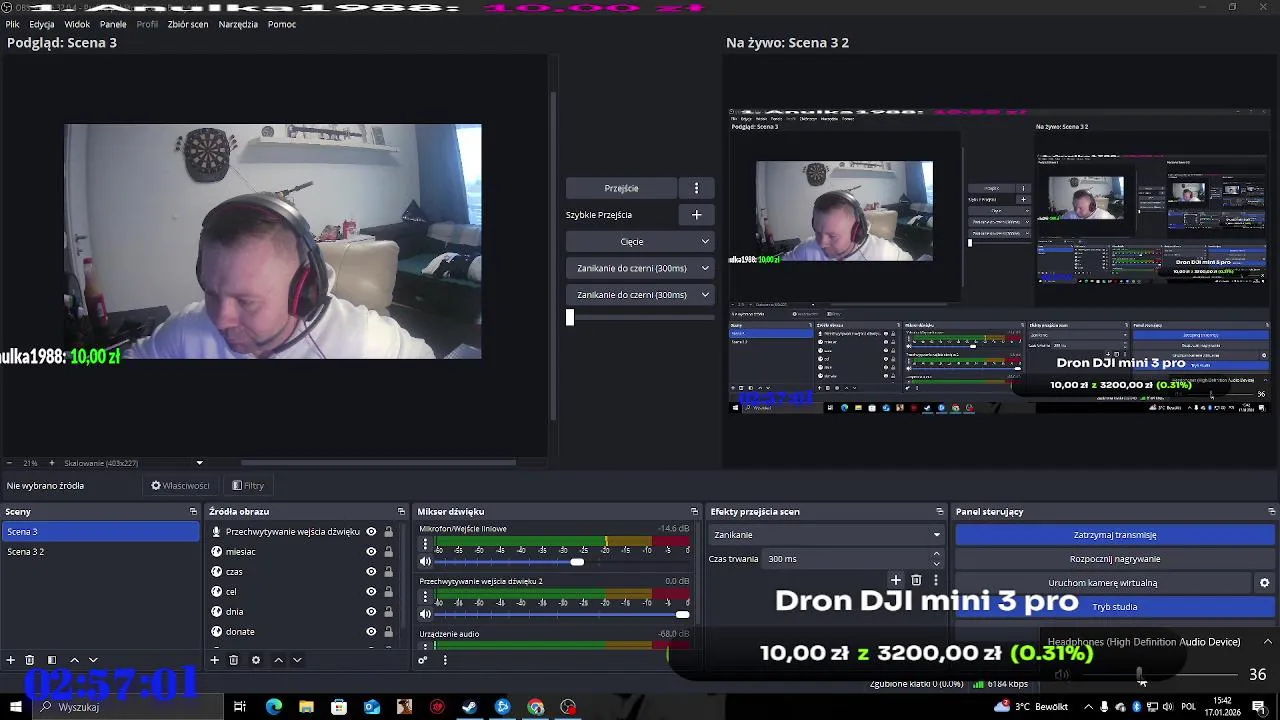Toggle Tryb studia button

1114,607
